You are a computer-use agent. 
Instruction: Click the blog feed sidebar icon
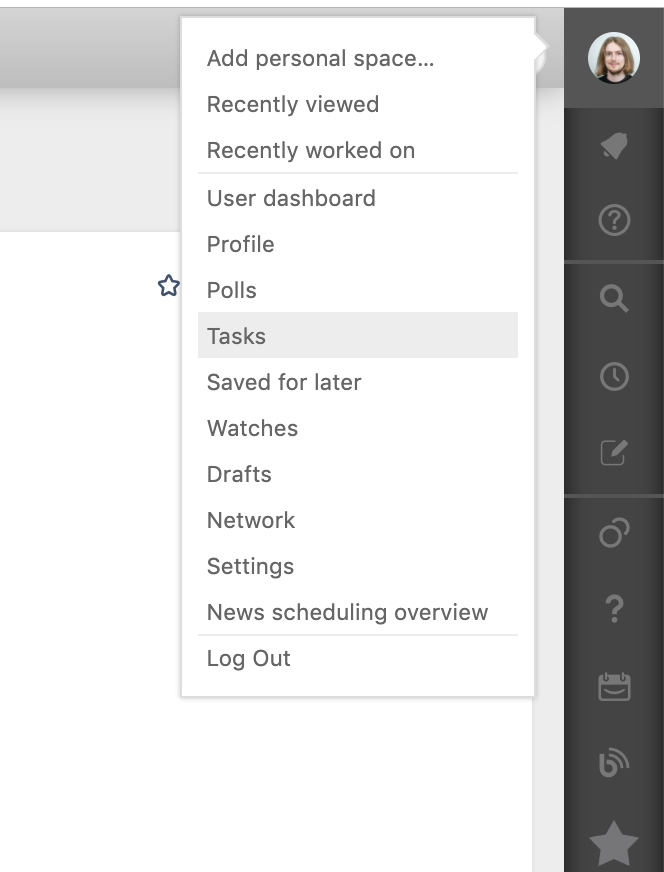613,764
